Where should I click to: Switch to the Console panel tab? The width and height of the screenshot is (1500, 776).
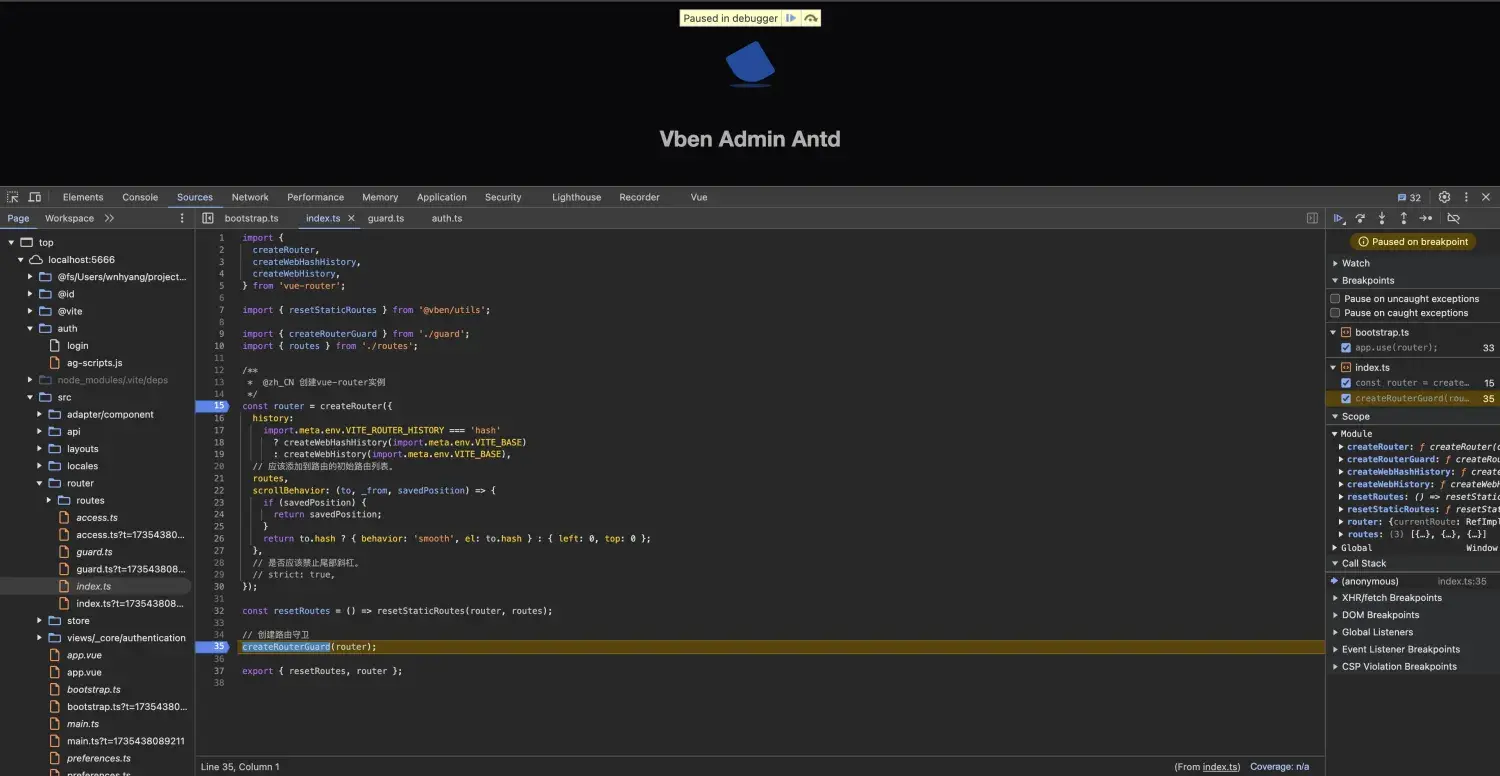tap(140, 197)
